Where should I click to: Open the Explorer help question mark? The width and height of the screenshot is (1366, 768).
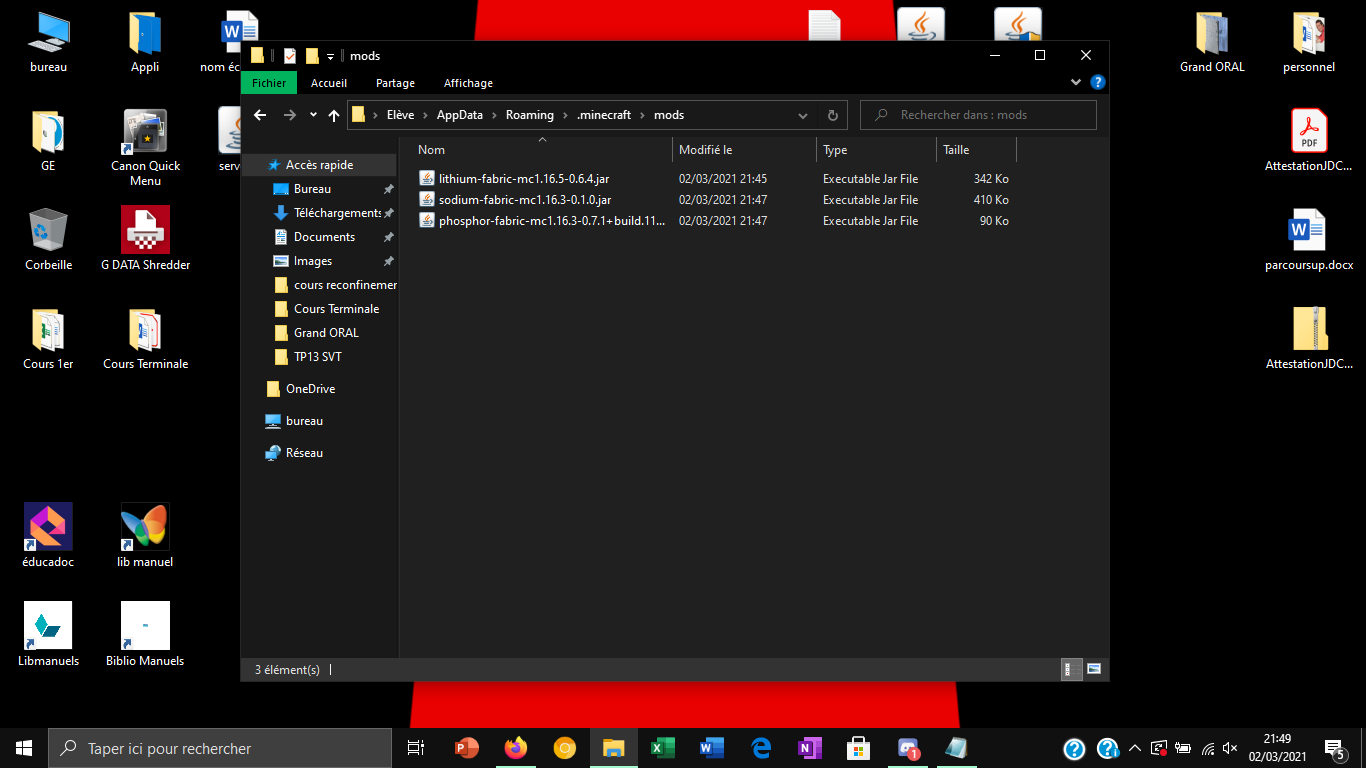pos(1097,83)
